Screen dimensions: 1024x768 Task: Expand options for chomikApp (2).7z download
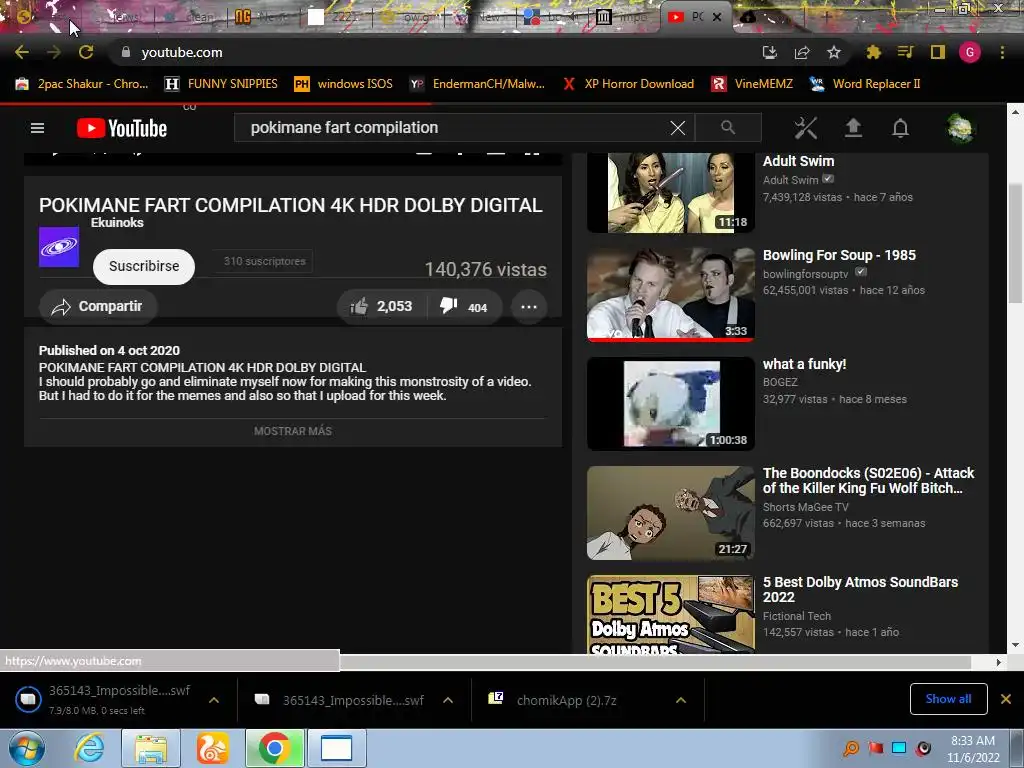[680, 700]
